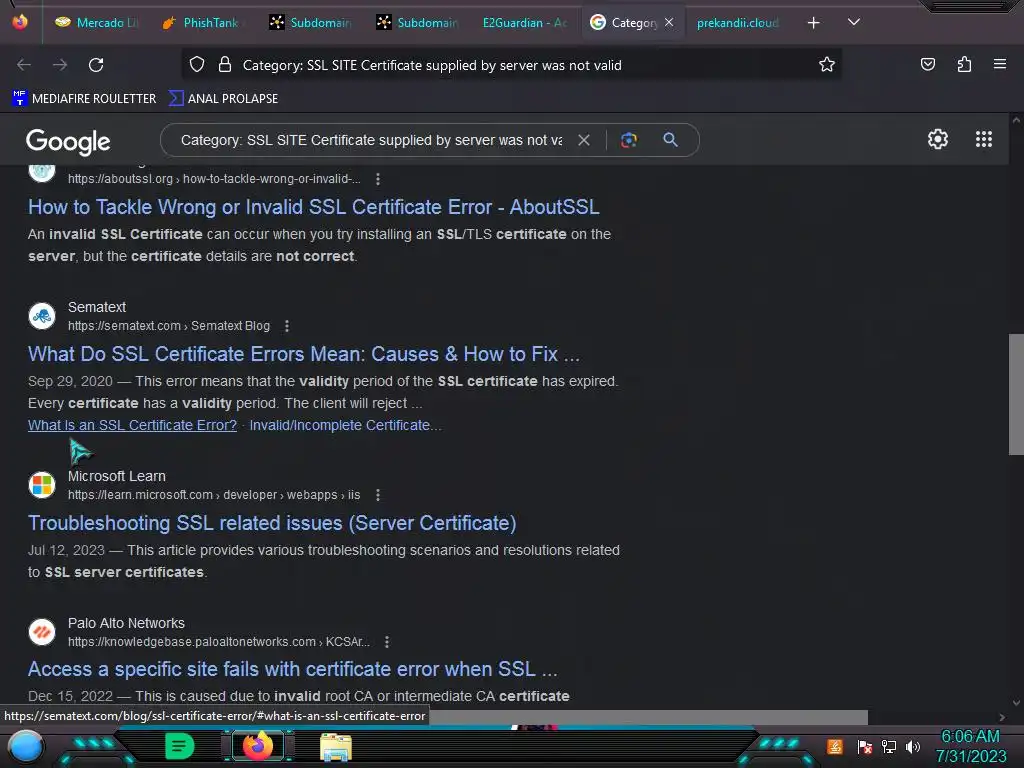The image size is (1024, 768).
Task: Go to the Google home logo
Action: pos(68,141)
